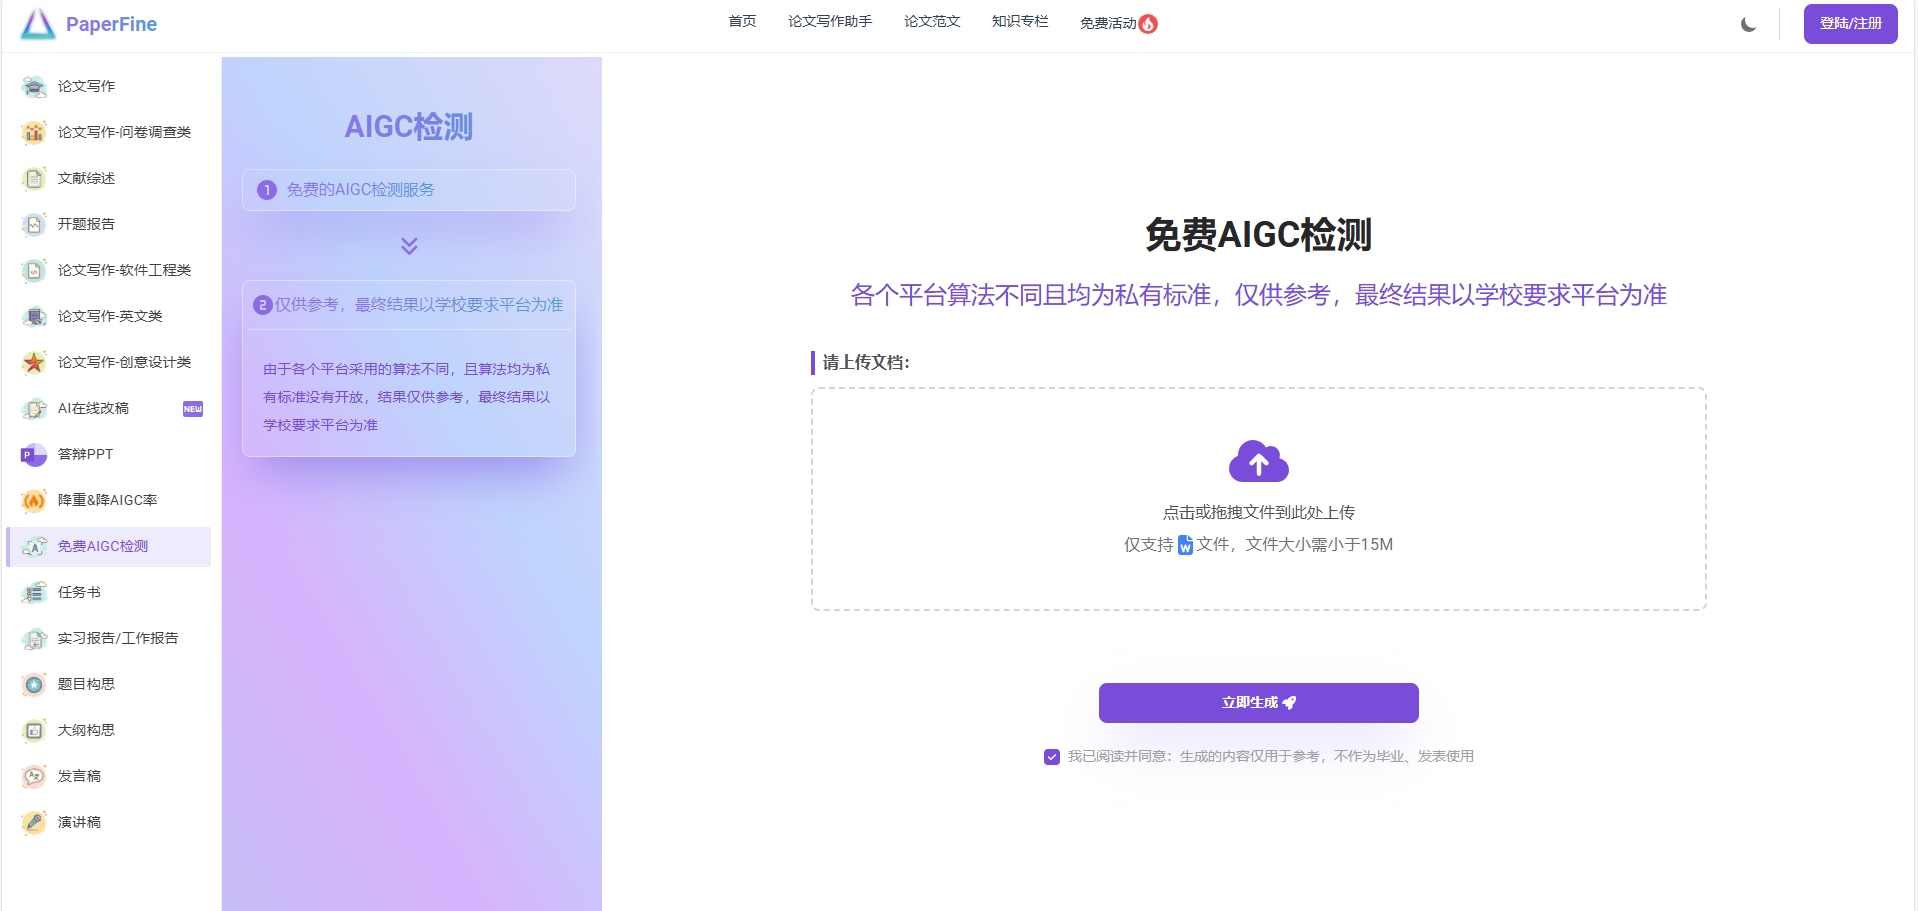Viewport: 1918px width, 911px height.
Task: Open 演讲稿 sidebar icon
Action: coord(34,823)
